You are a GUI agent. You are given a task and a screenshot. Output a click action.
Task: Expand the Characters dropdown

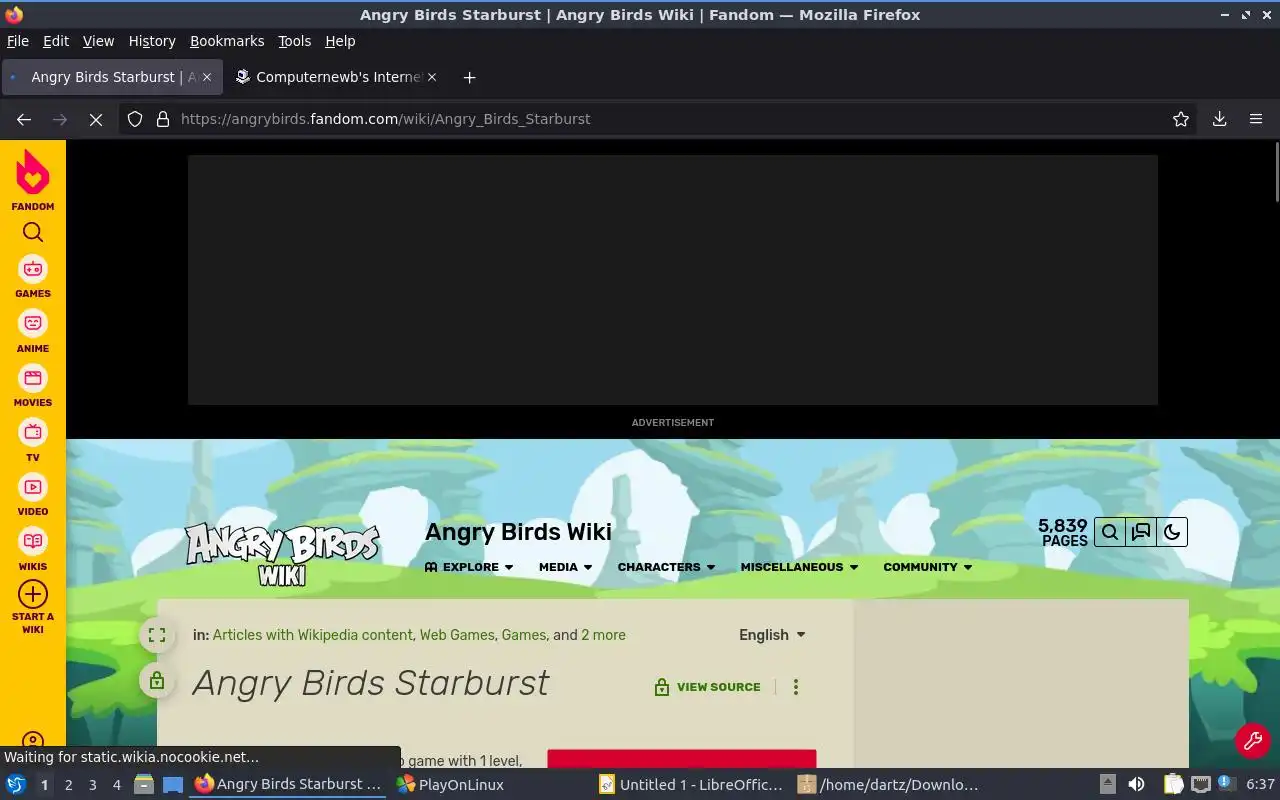[x=667, y=567]
